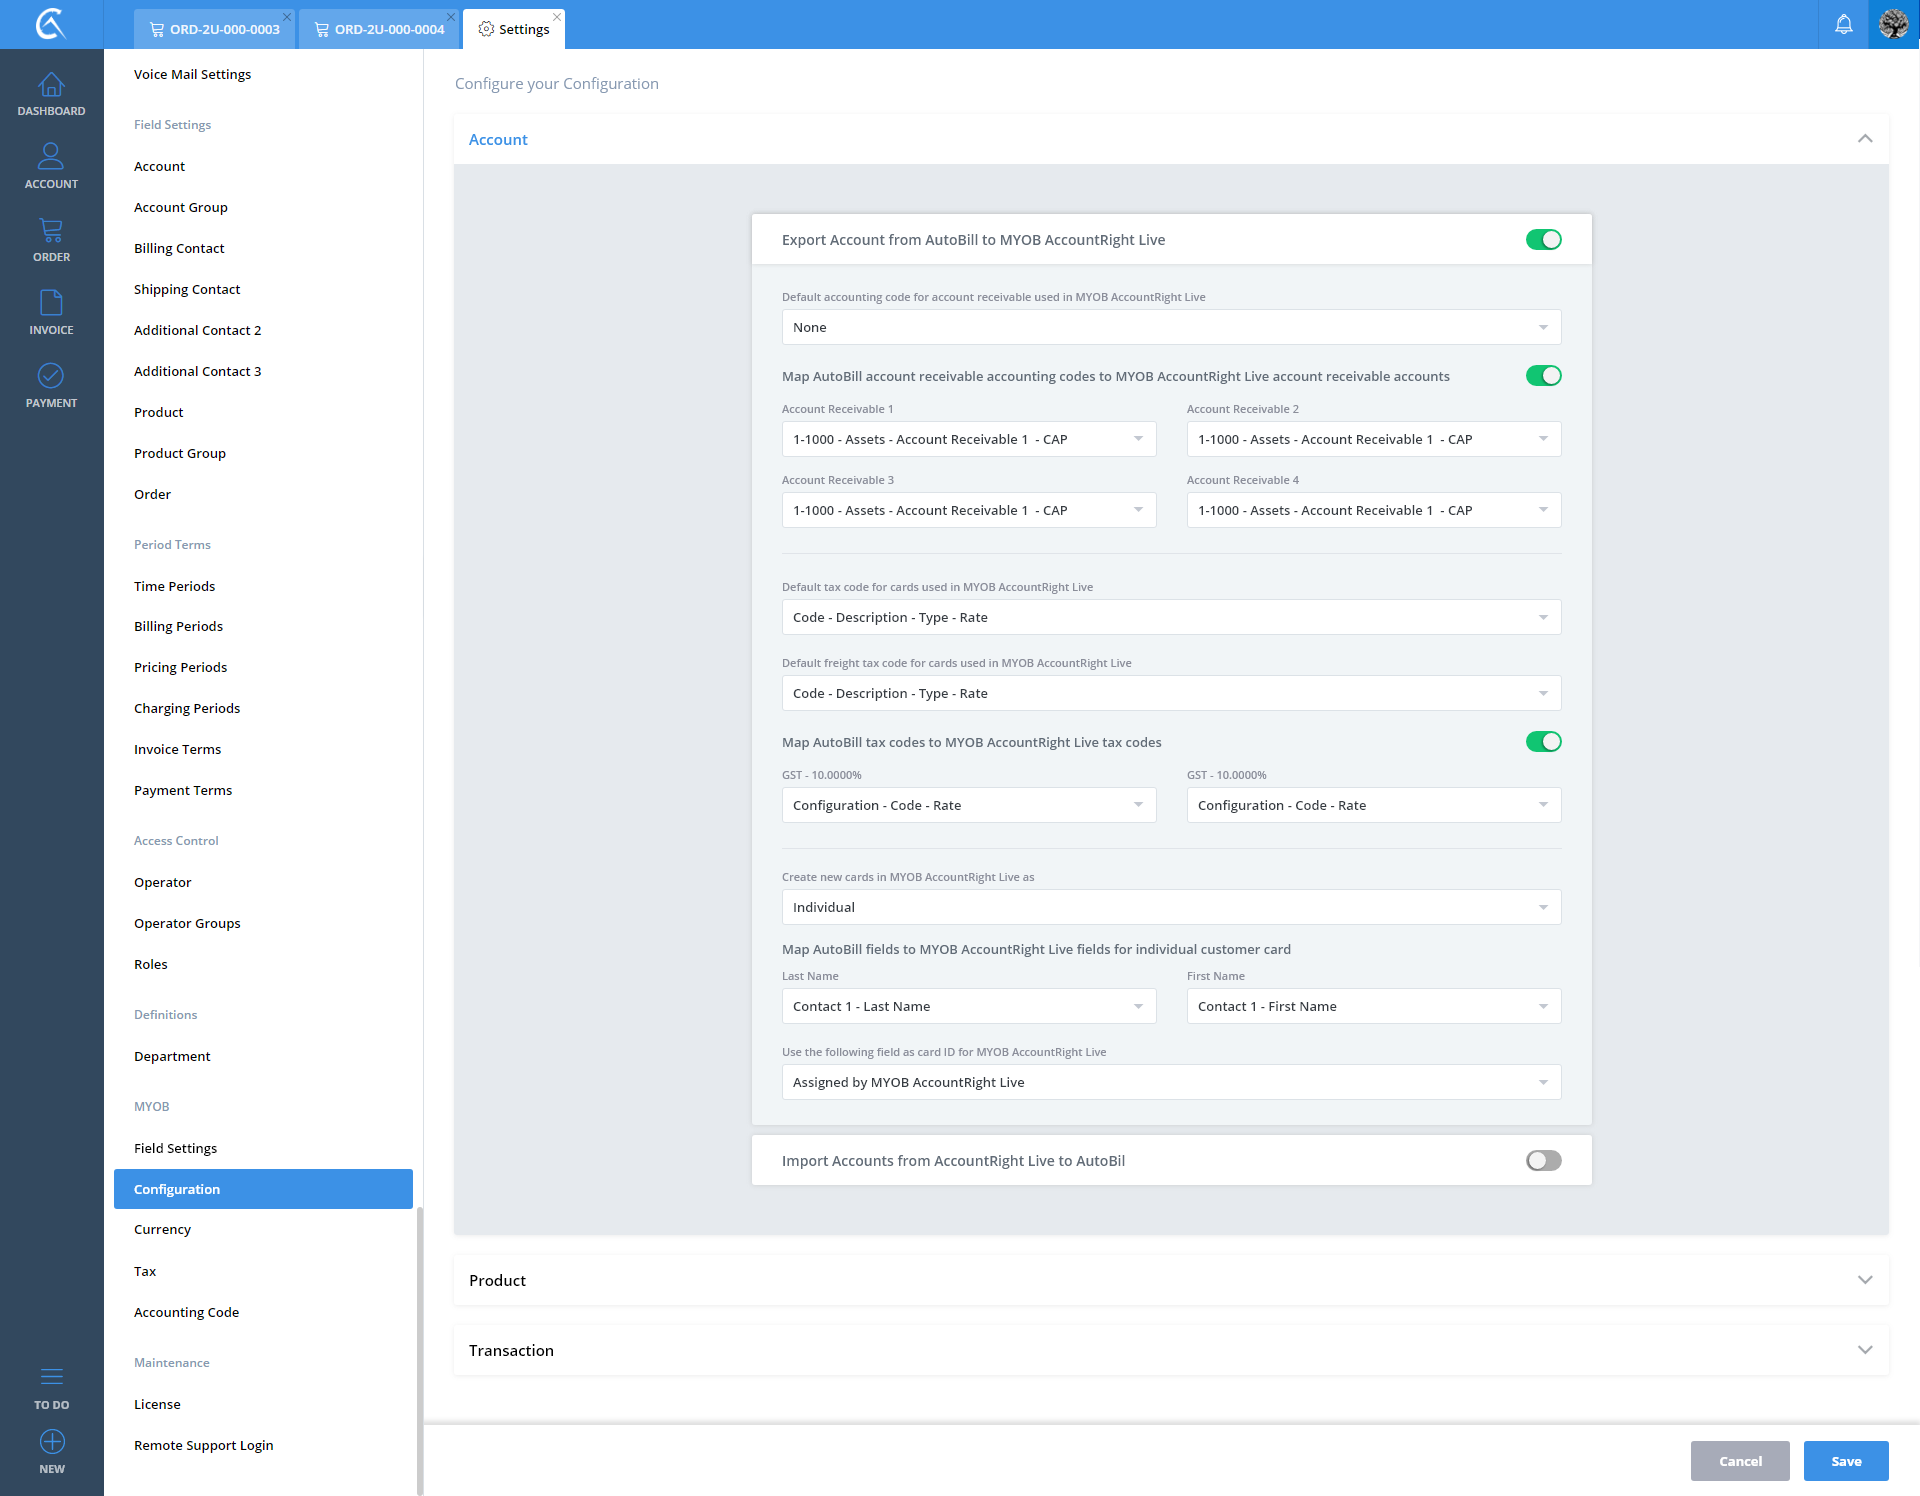
Task: Click the Save button
Action: 1845,1461
